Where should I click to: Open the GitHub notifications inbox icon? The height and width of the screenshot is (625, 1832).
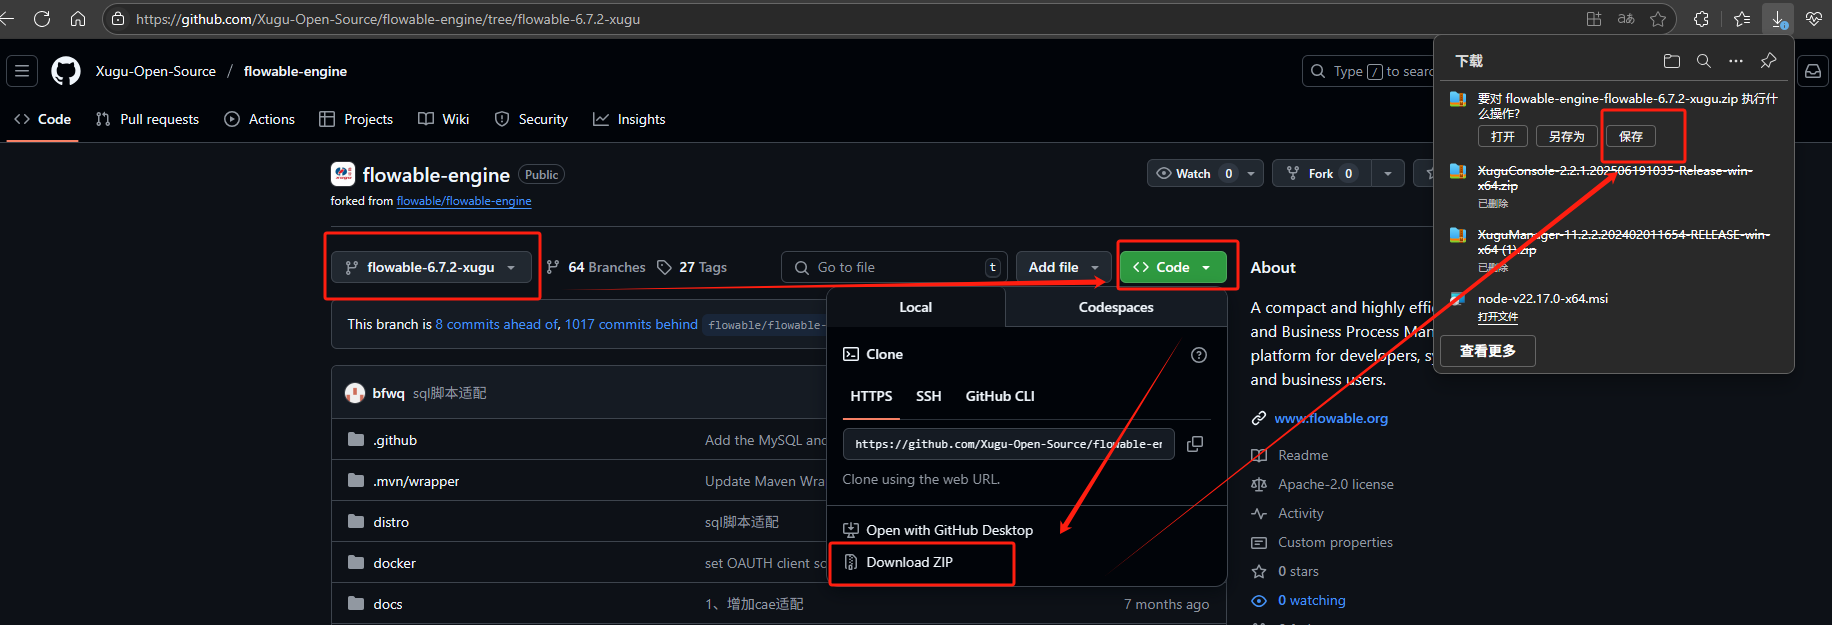tap(1812, 71)
